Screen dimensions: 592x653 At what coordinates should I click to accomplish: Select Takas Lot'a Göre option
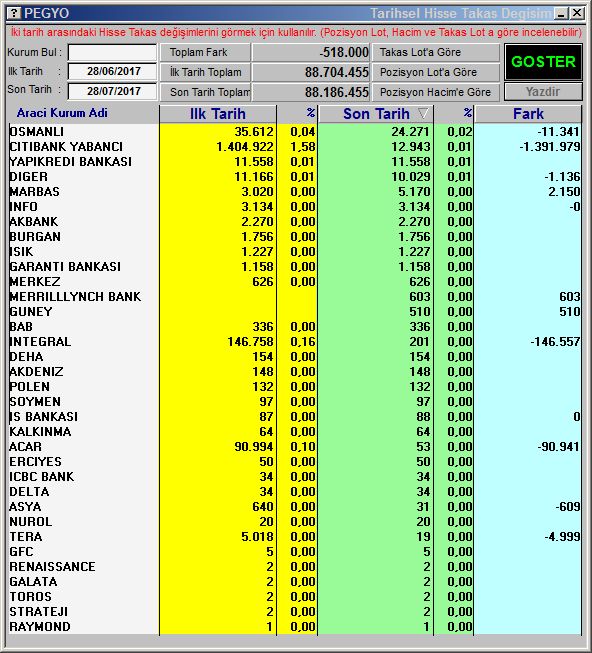pyautogui.click(x=435, y=52)
